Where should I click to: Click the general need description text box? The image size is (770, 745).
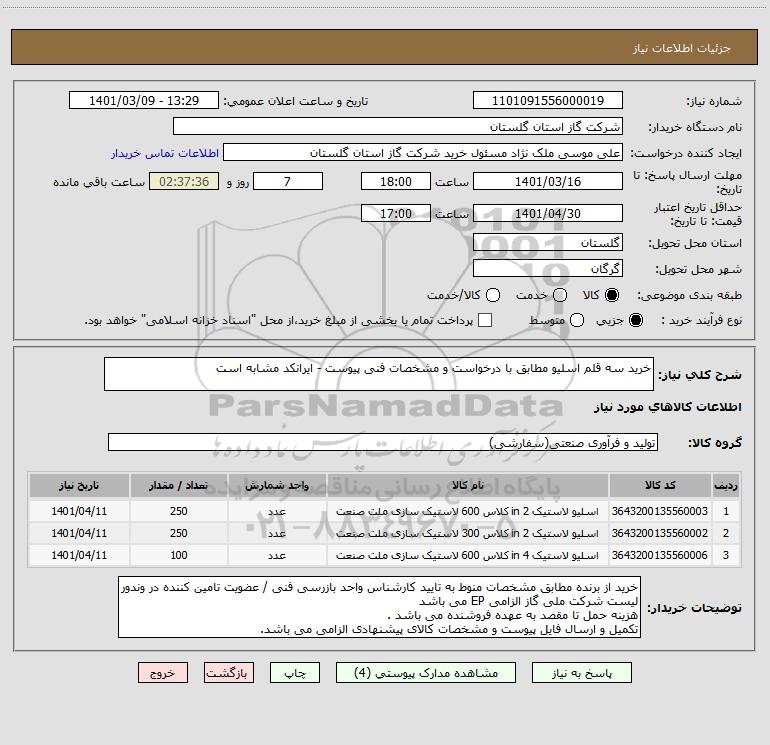click(x=379, y=374)
